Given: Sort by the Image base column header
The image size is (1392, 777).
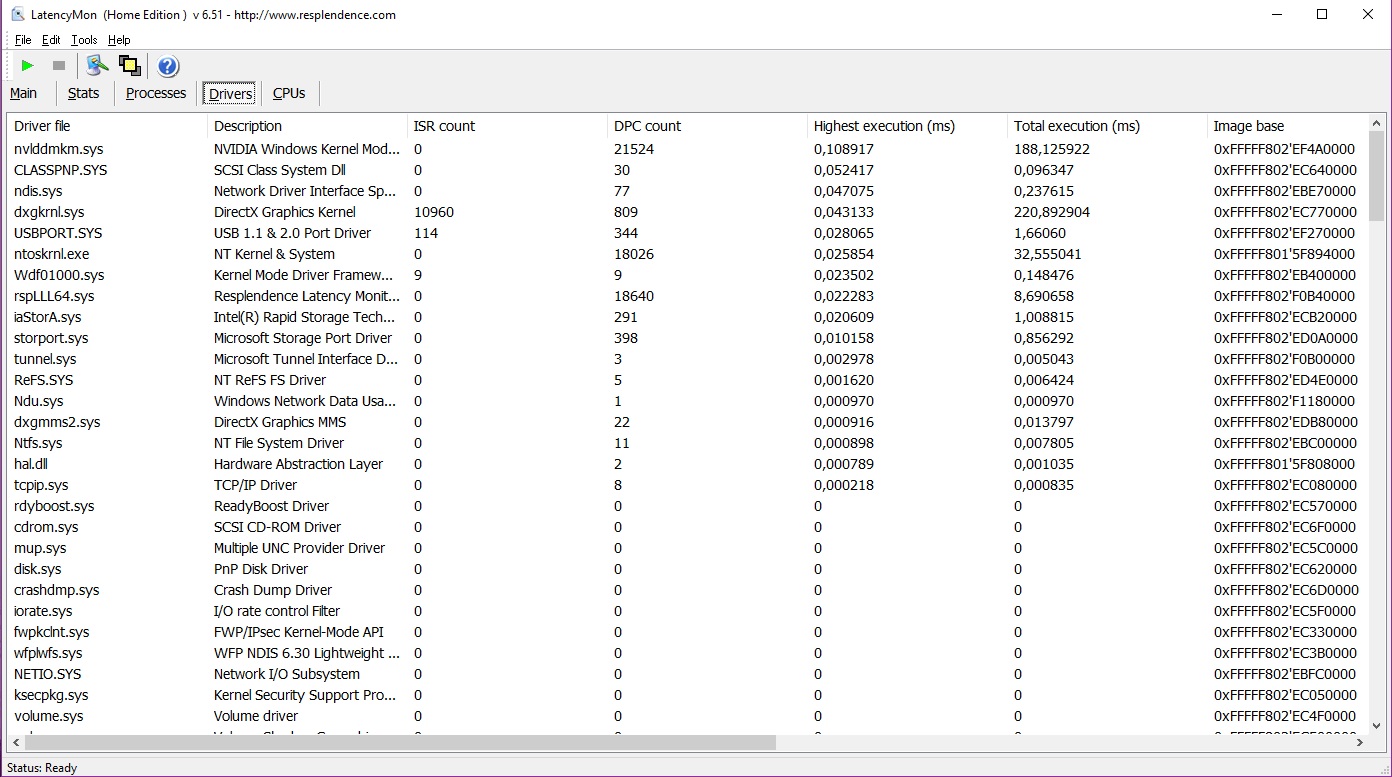Looking at the screenshot, I should click(x=1288, y=126).
